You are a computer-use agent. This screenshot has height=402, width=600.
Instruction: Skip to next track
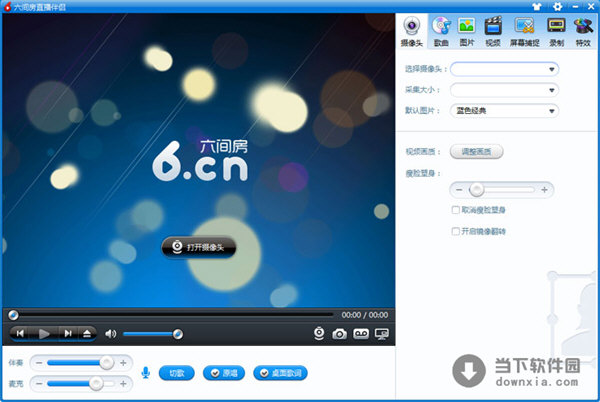click(x=68, y=334)
